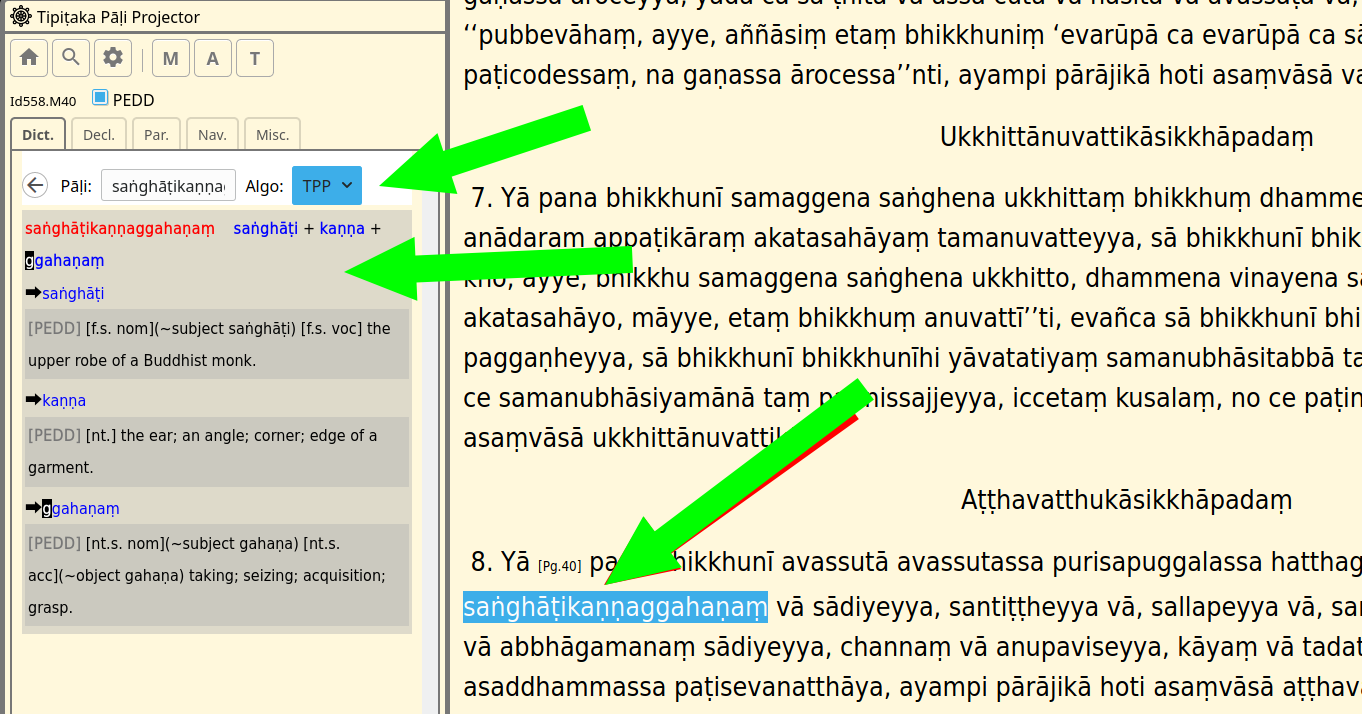Expand the kaṇṇa dictionary entry arrow
The height and width of the screenshot is (714, 1362).
(x=33, y=400)
